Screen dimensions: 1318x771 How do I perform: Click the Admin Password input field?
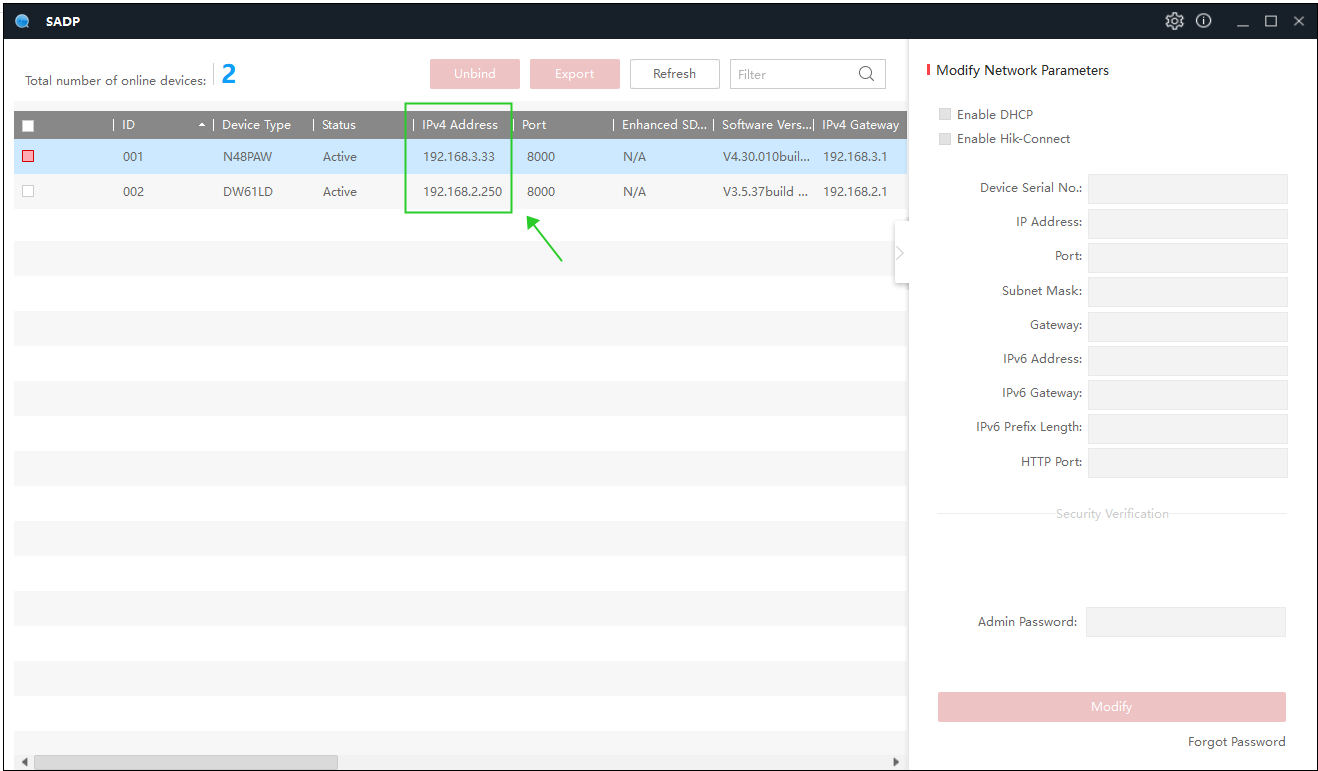[x=1185, y=622]
